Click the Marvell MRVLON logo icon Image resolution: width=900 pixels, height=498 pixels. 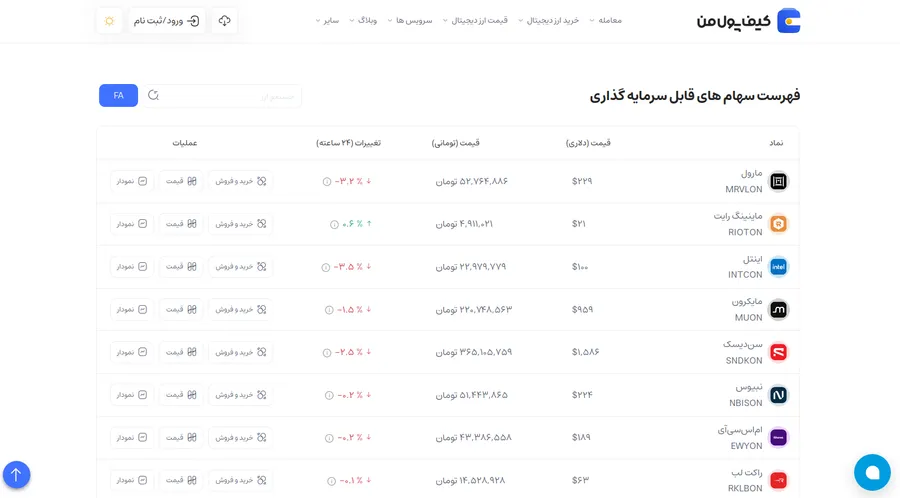pos(778,181)
